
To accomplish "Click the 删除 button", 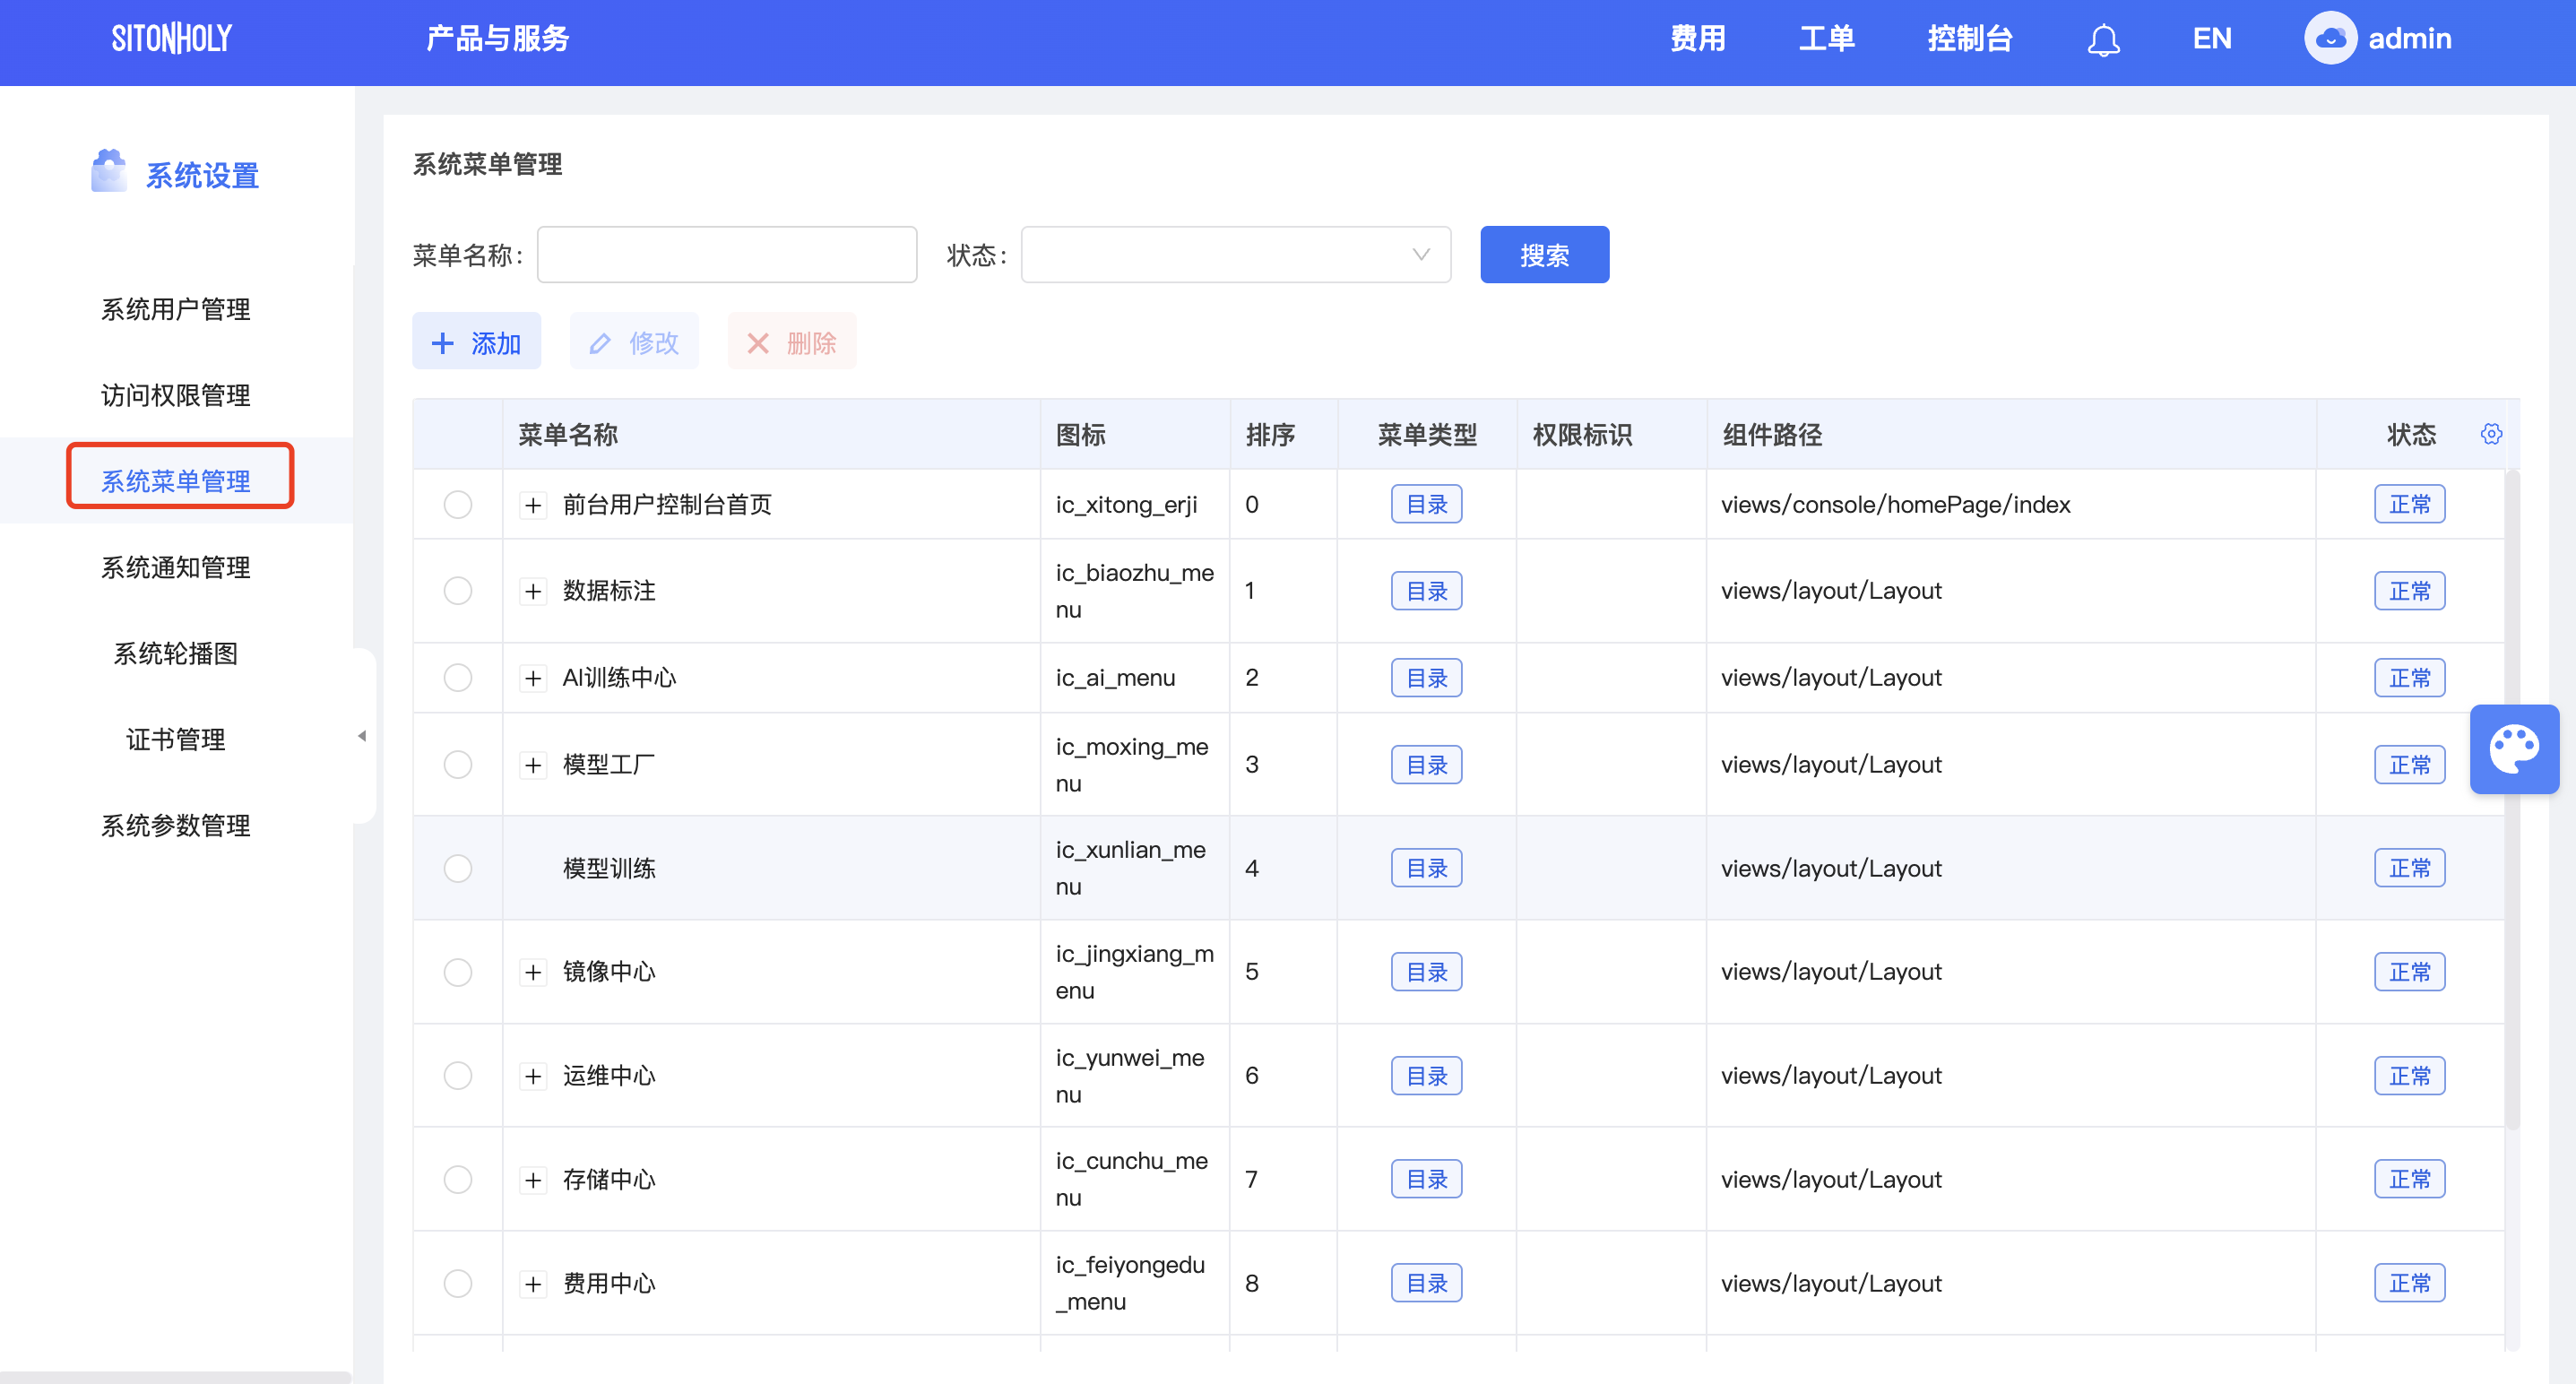I will pos(792,342).
